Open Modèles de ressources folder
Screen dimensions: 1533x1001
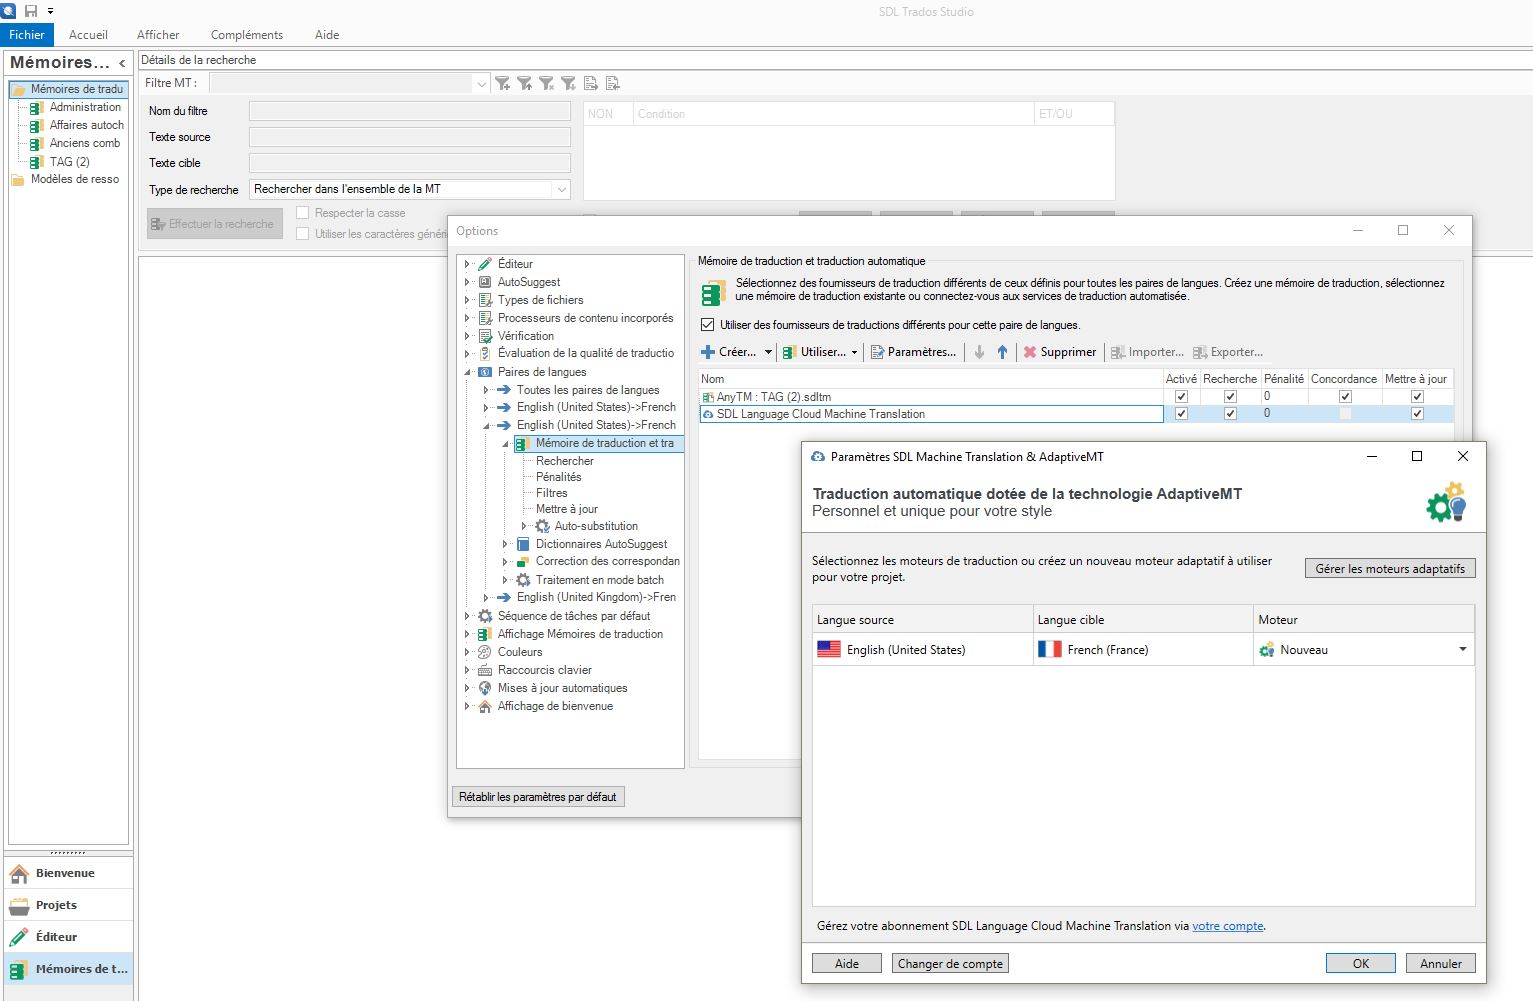click(66, 180)
